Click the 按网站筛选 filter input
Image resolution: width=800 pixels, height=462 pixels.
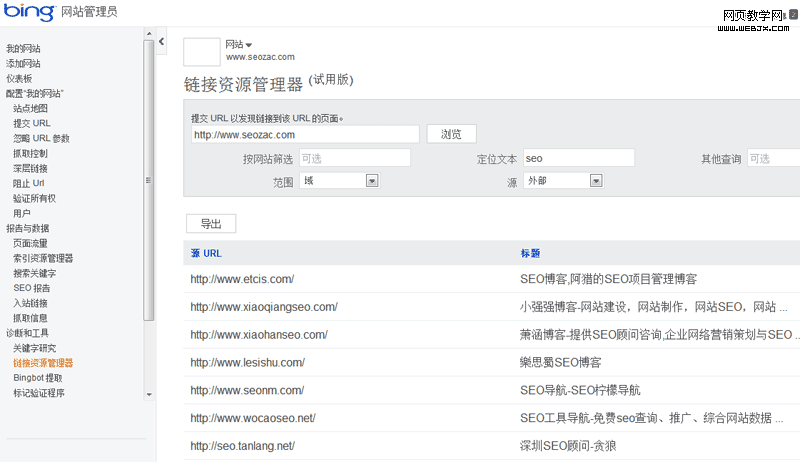click(354, 158)
